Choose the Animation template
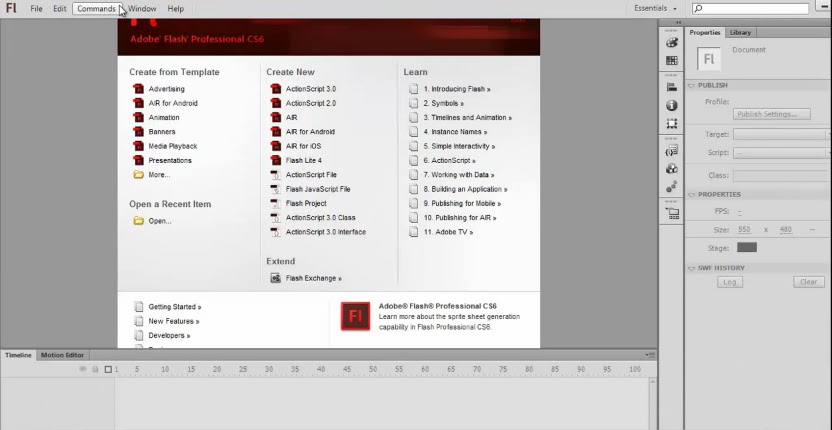 pos(163,117)
